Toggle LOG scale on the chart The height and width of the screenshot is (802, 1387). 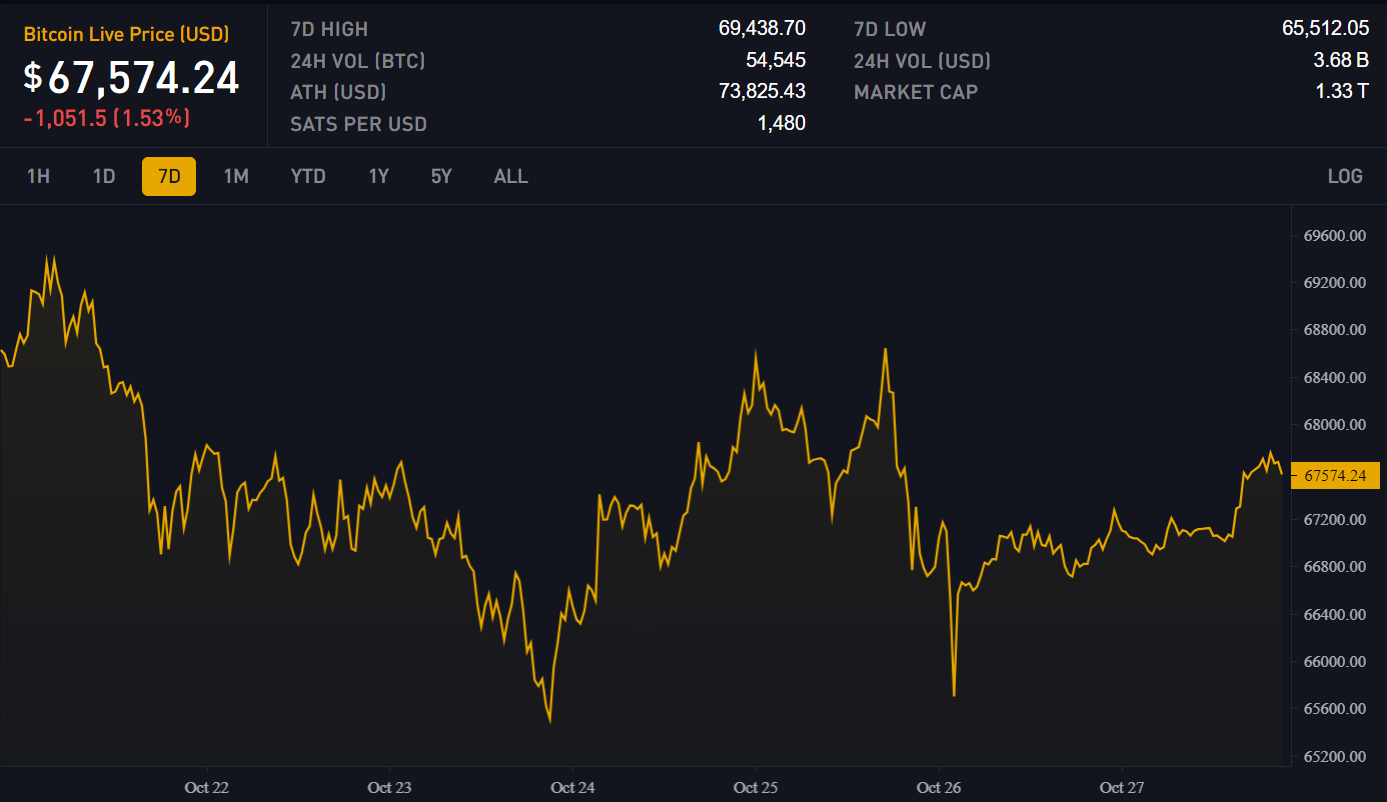point(1344,177)
